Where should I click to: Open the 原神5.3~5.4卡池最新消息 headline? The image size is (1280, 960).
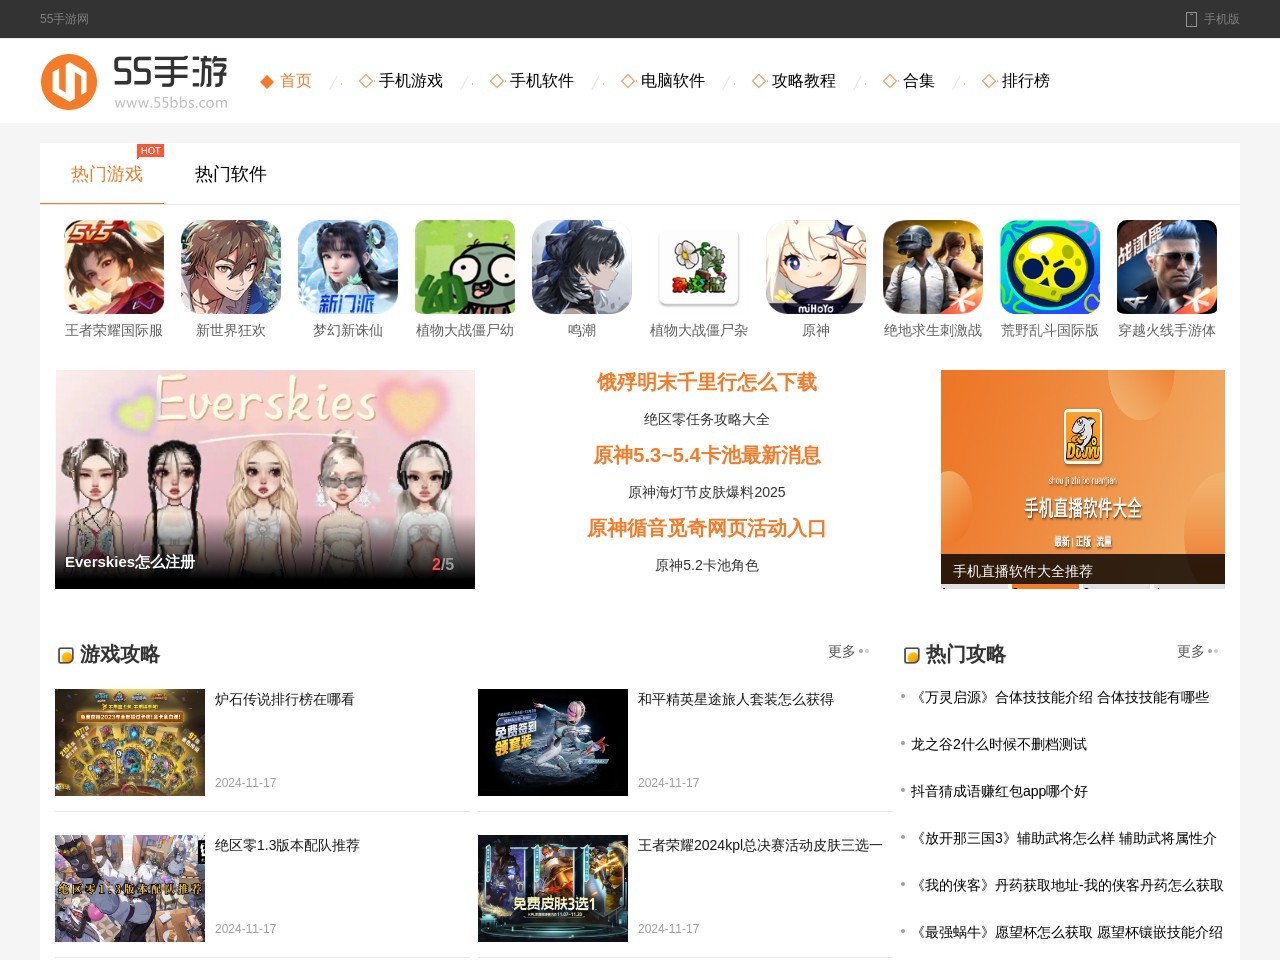pos(707,456)
